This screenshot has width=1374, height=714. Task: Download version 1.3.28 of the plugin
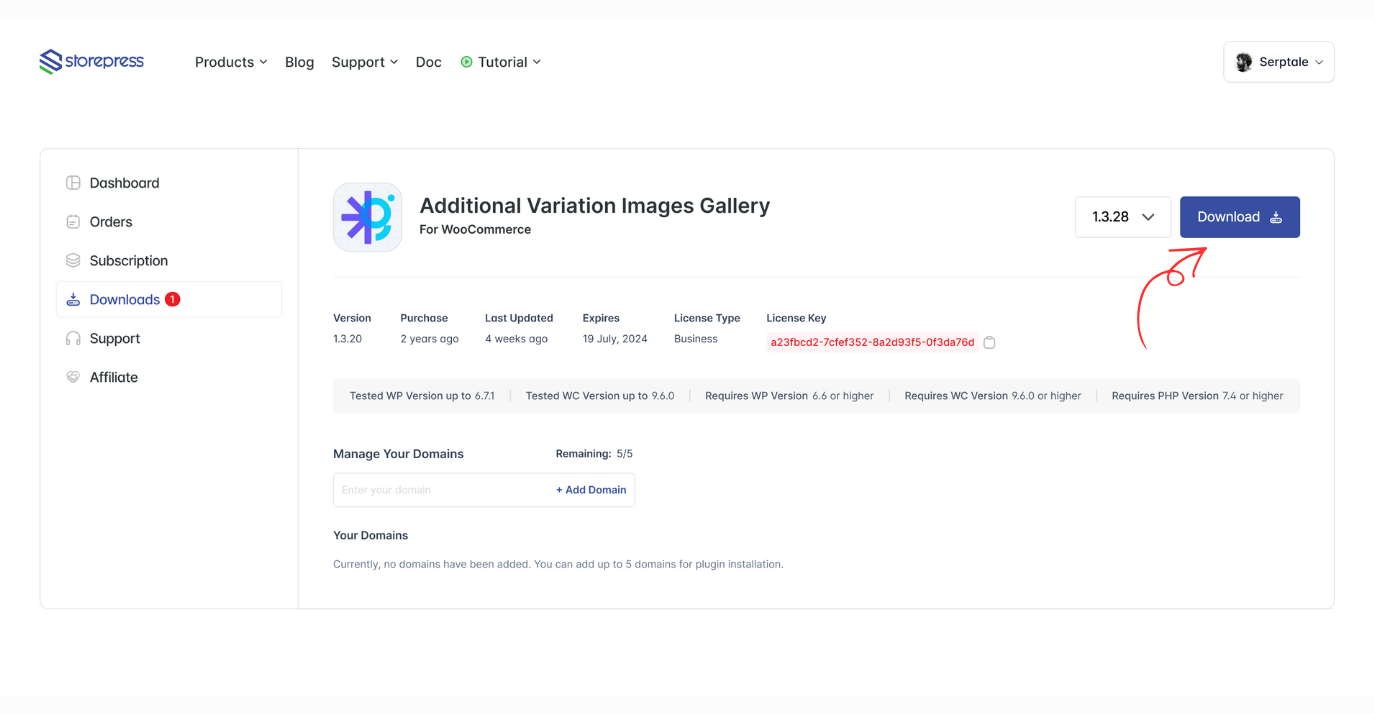tap(1239, 217)
